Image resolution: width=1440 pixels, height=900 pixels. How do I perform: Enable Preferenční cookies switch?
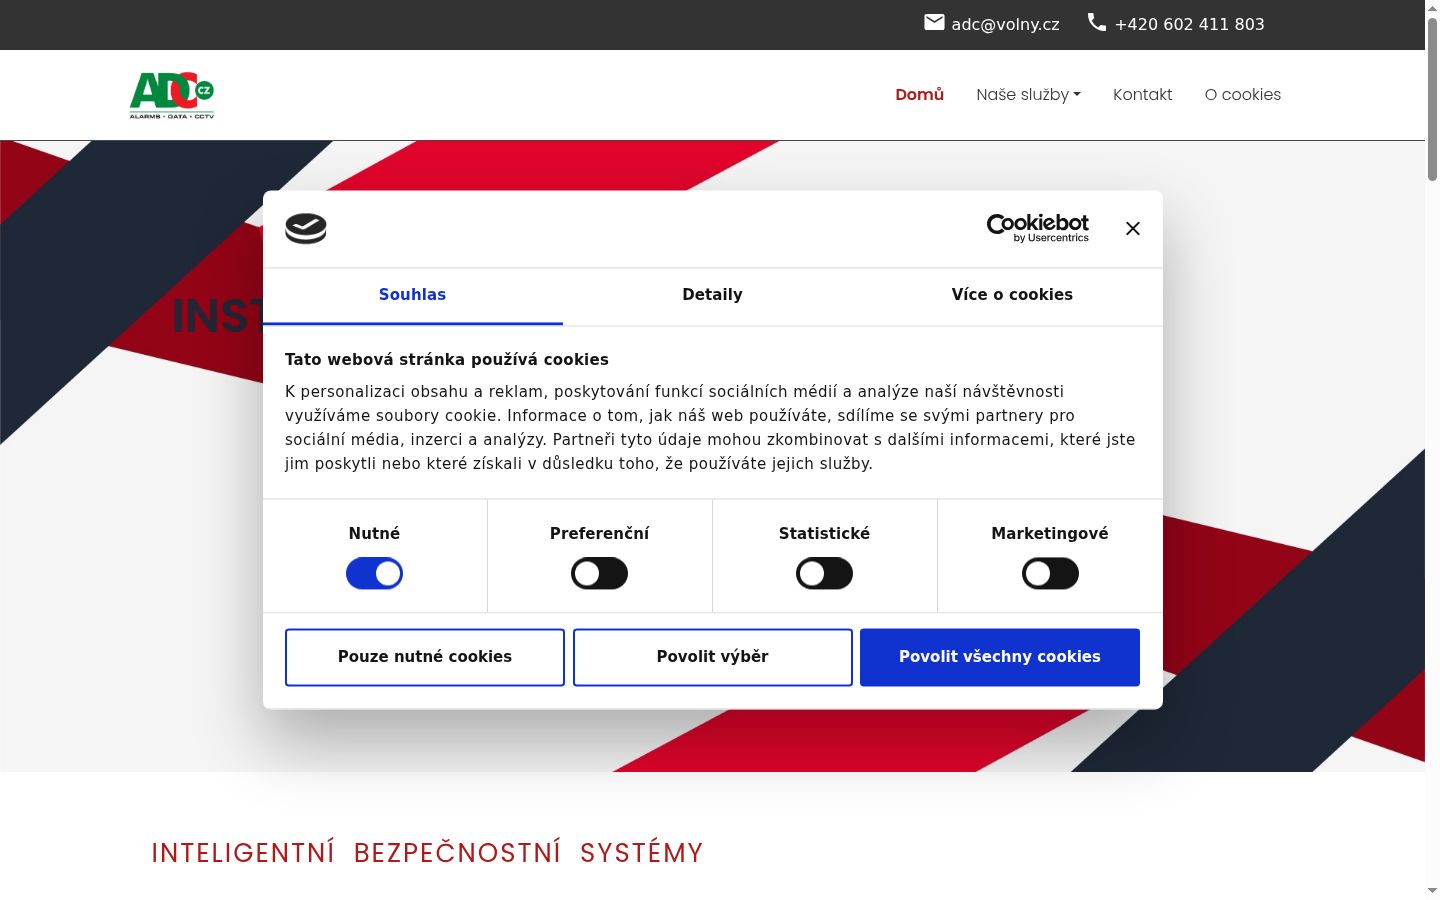click(x=599, y=574)
